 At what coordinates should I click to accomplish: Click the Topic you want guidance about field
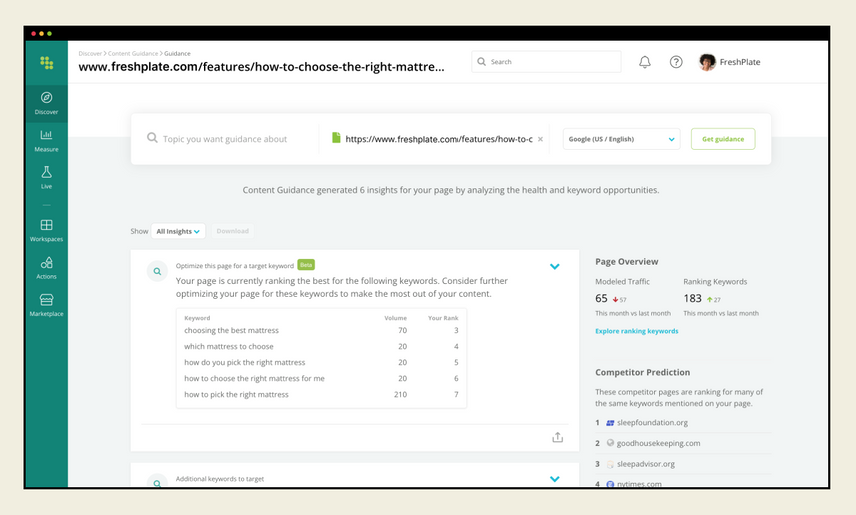click(225, 139)
